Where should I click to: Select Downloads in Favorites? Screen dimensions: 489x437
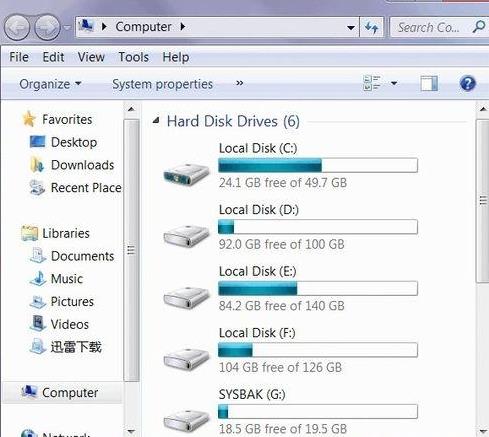point(82,165)
